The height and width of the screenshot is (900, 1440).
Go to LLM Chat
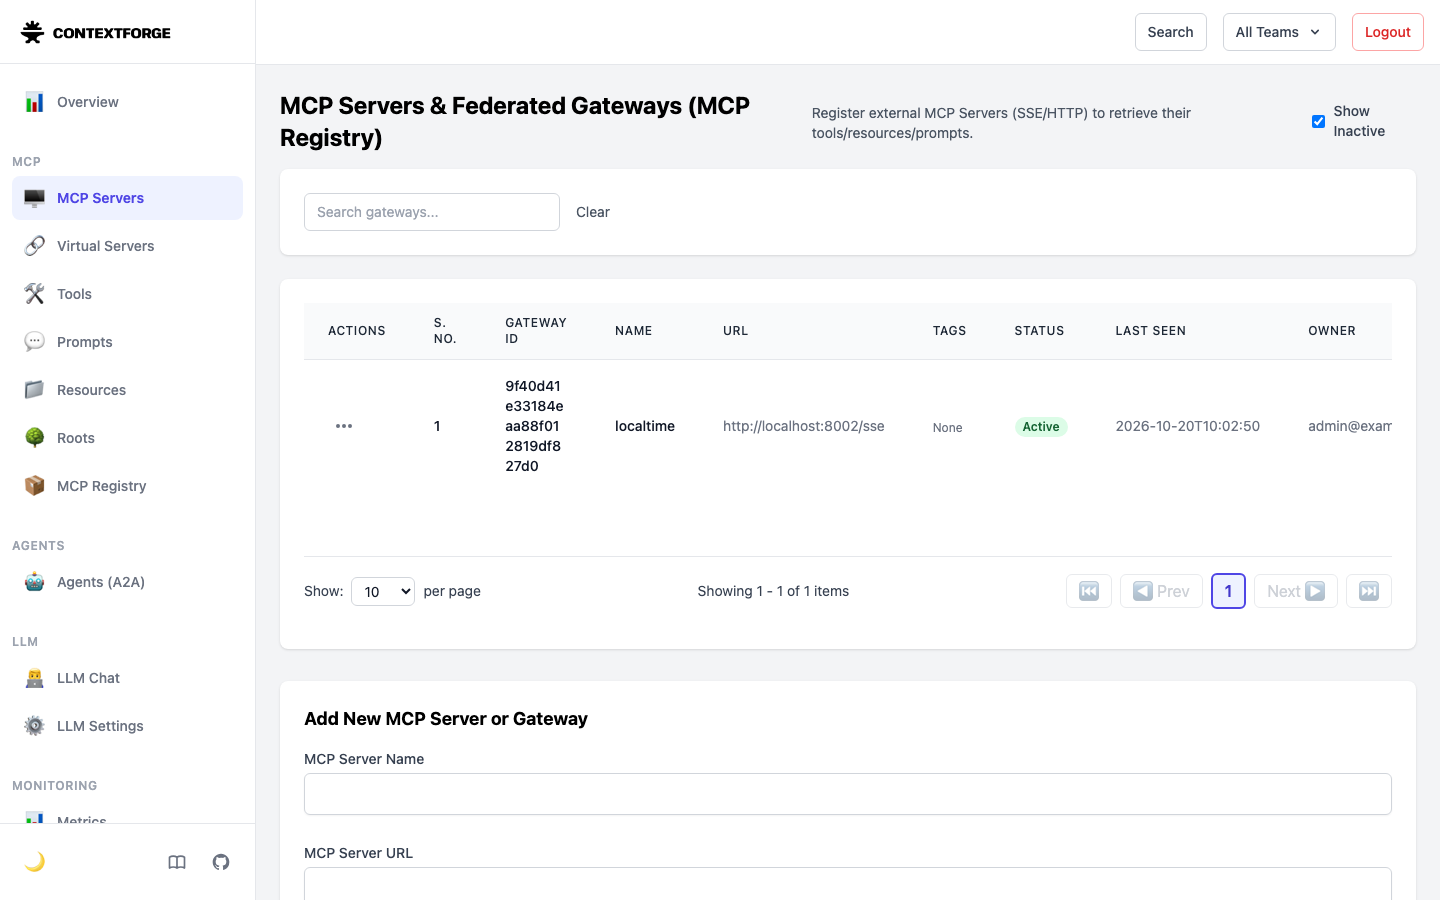pos(127,678)
